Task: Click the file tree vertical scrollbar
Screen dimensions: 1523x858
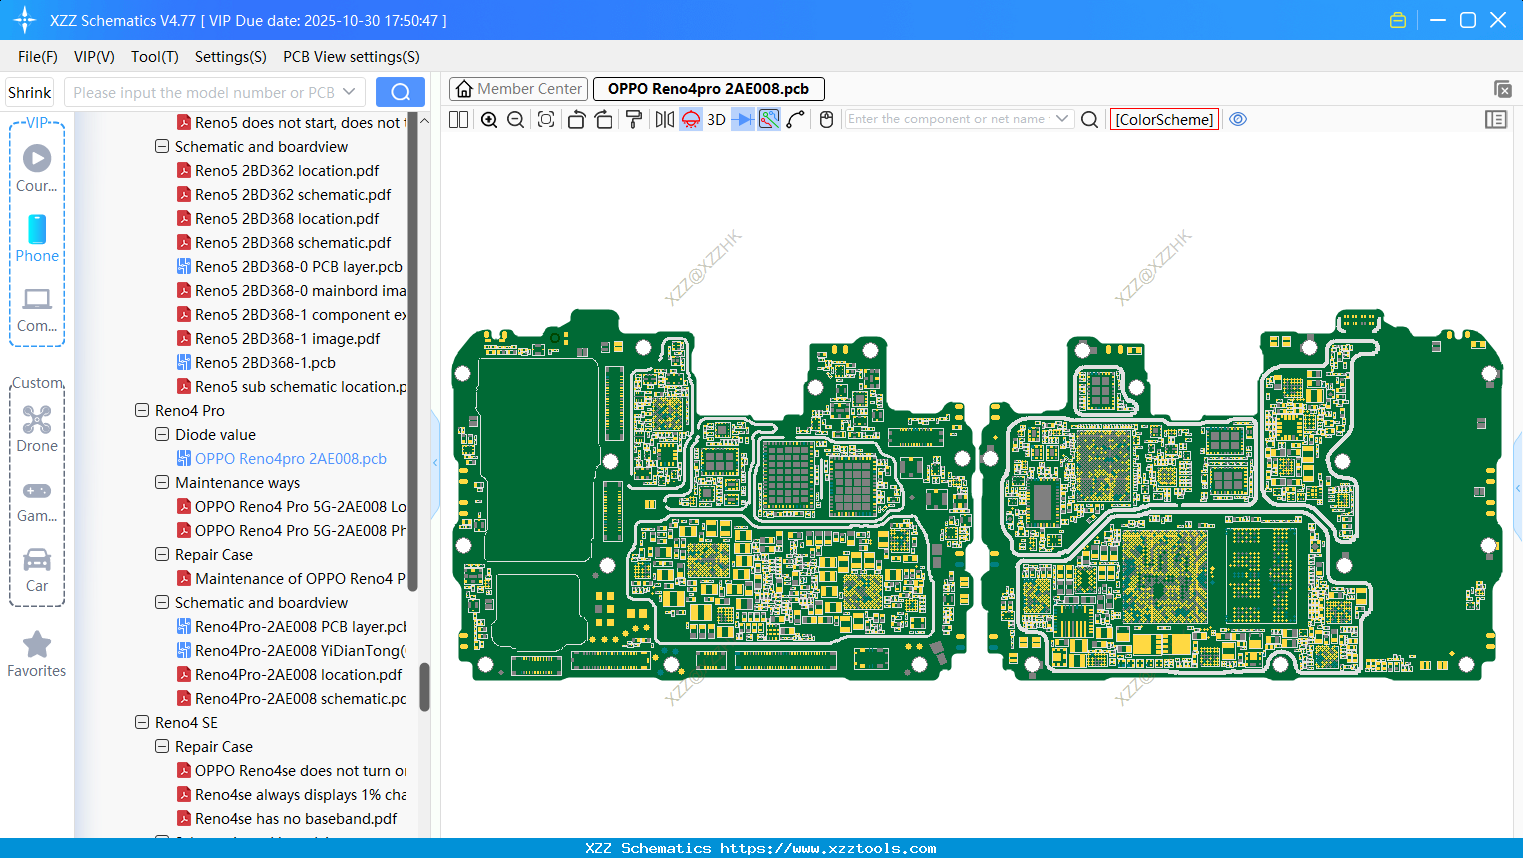Action: (x=424, y=687)
